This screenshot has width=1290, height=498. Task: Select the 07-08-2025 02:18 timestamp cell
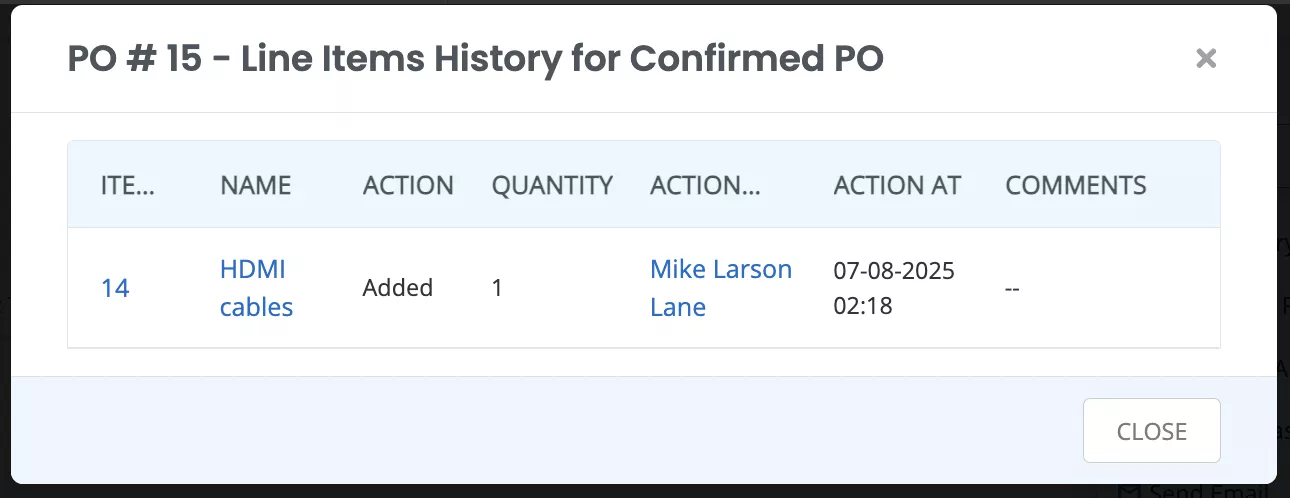pos(893,288)
